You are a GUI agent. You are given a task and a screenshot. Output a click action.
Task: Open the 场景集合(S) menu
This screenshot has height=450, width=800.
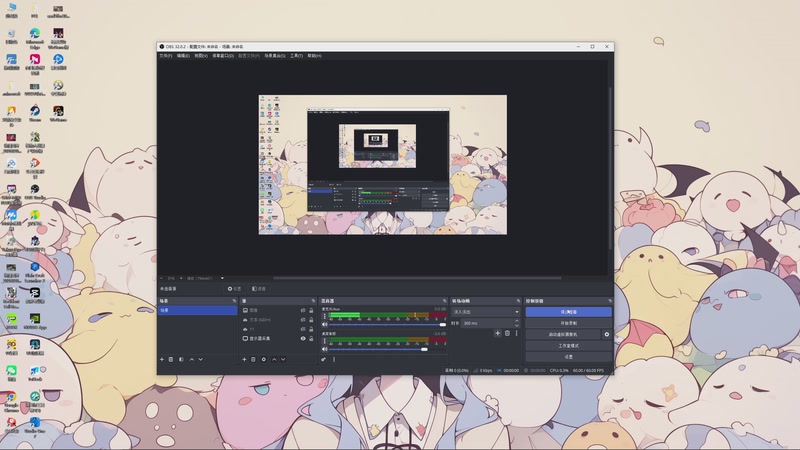(x=275, y=56)
